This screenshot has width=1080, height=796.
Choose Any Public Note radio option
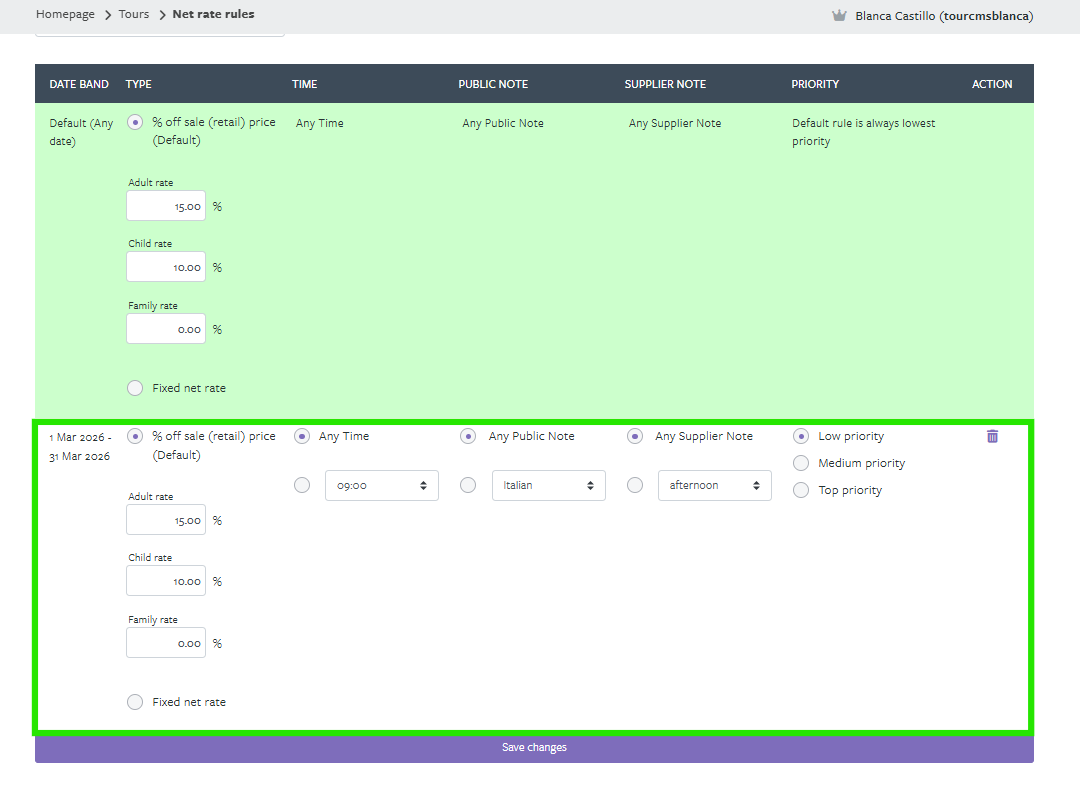point(468,437)
